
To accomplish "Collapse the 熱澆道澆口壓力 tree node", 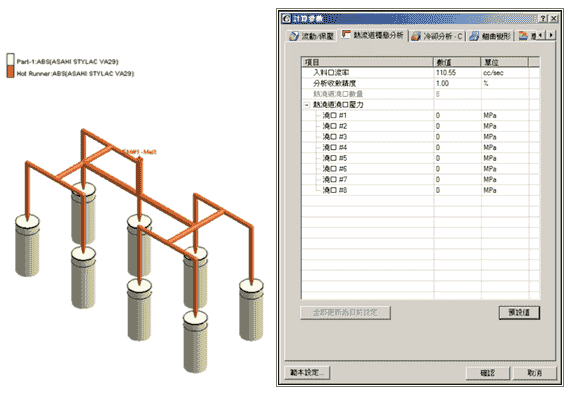I will [307, 105].
